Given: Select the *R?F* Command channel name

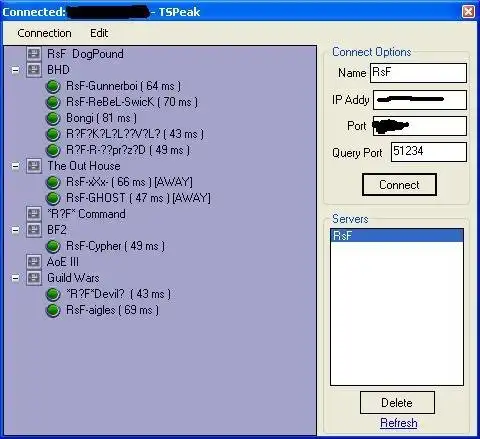Looking at the screenshot, I should click(x=86, y=214).
